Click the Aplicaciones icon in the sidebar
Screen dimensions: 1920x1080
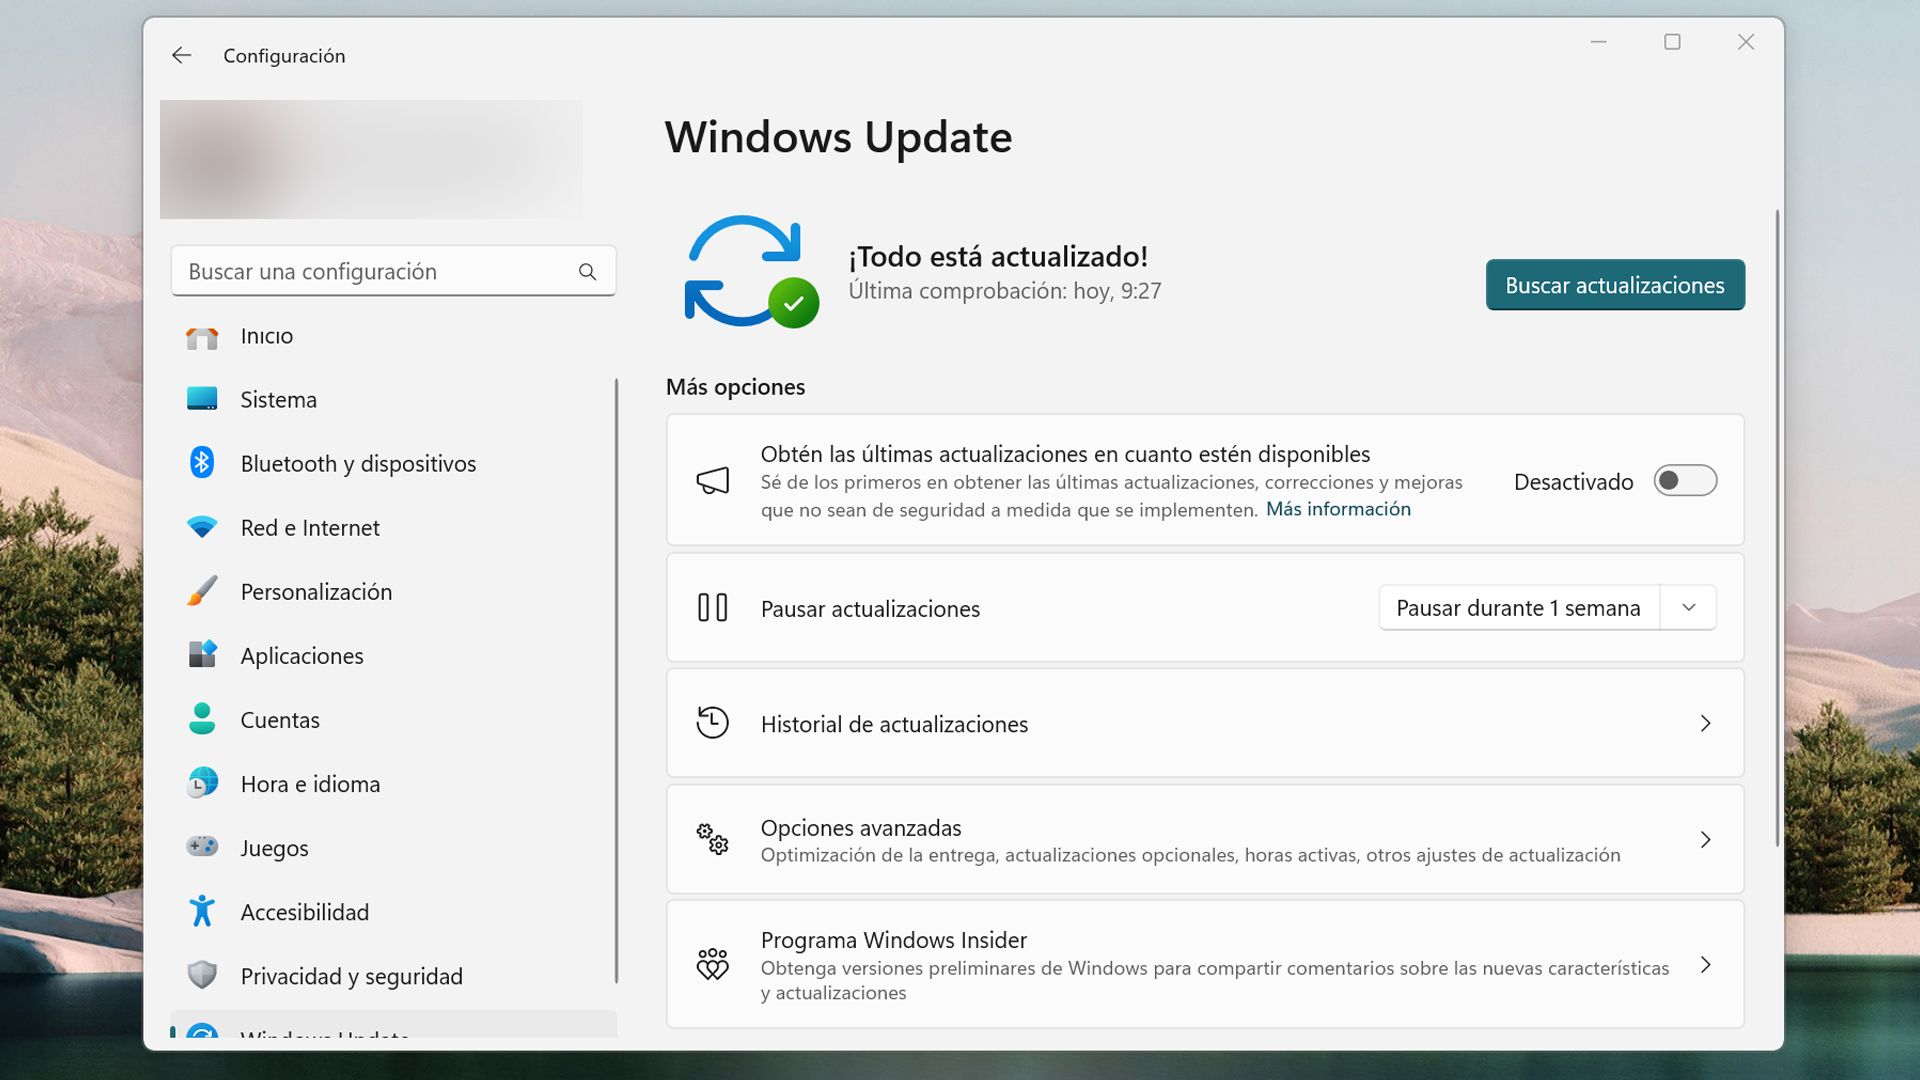tap(202, 655)
